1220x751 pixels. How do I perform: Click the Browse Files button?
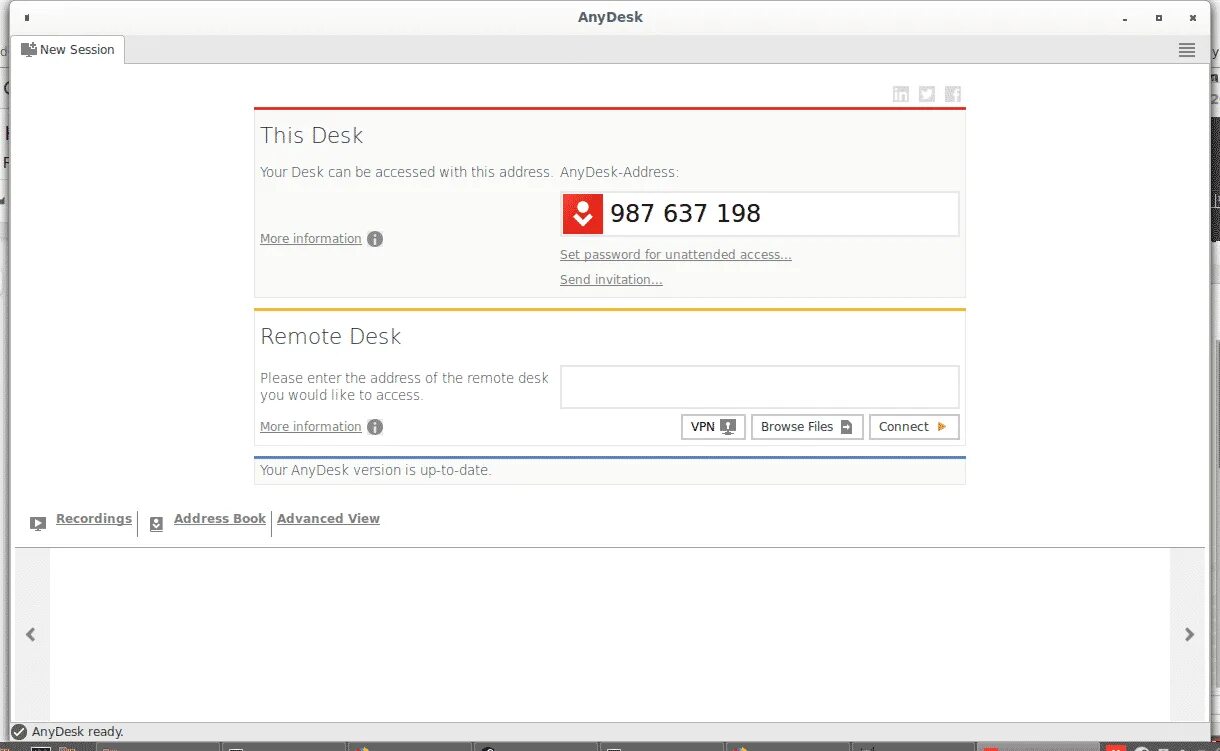coord(807,427)
